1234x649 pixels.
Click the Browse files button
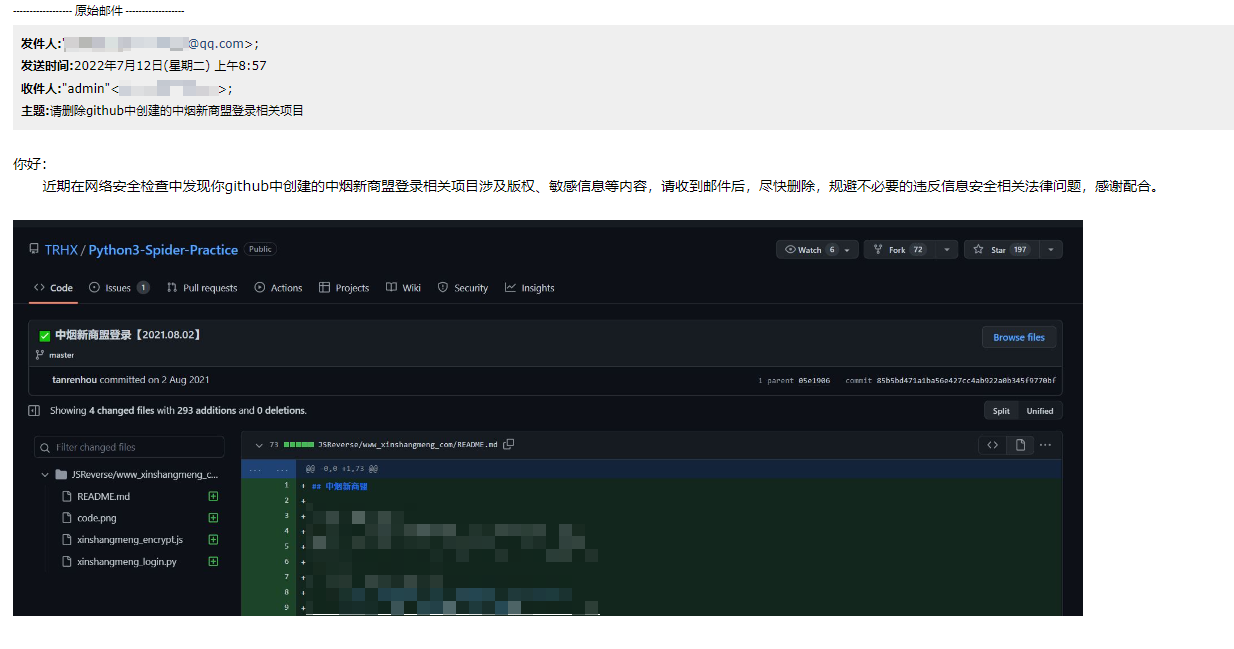click(1019, 337)
